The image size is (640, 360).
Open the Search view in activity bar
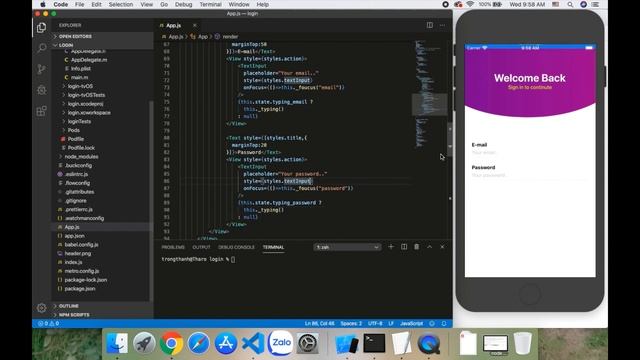tap(41, 48)
